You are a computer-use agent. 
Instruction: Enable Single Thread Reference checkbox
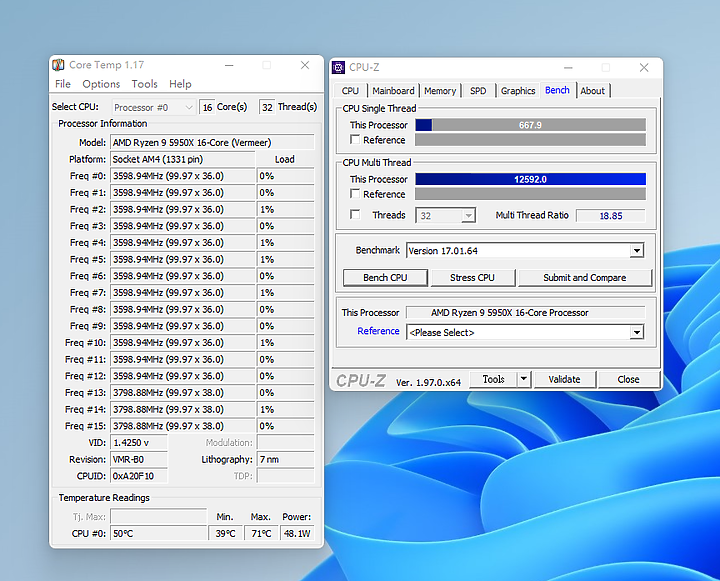[355, 139]
